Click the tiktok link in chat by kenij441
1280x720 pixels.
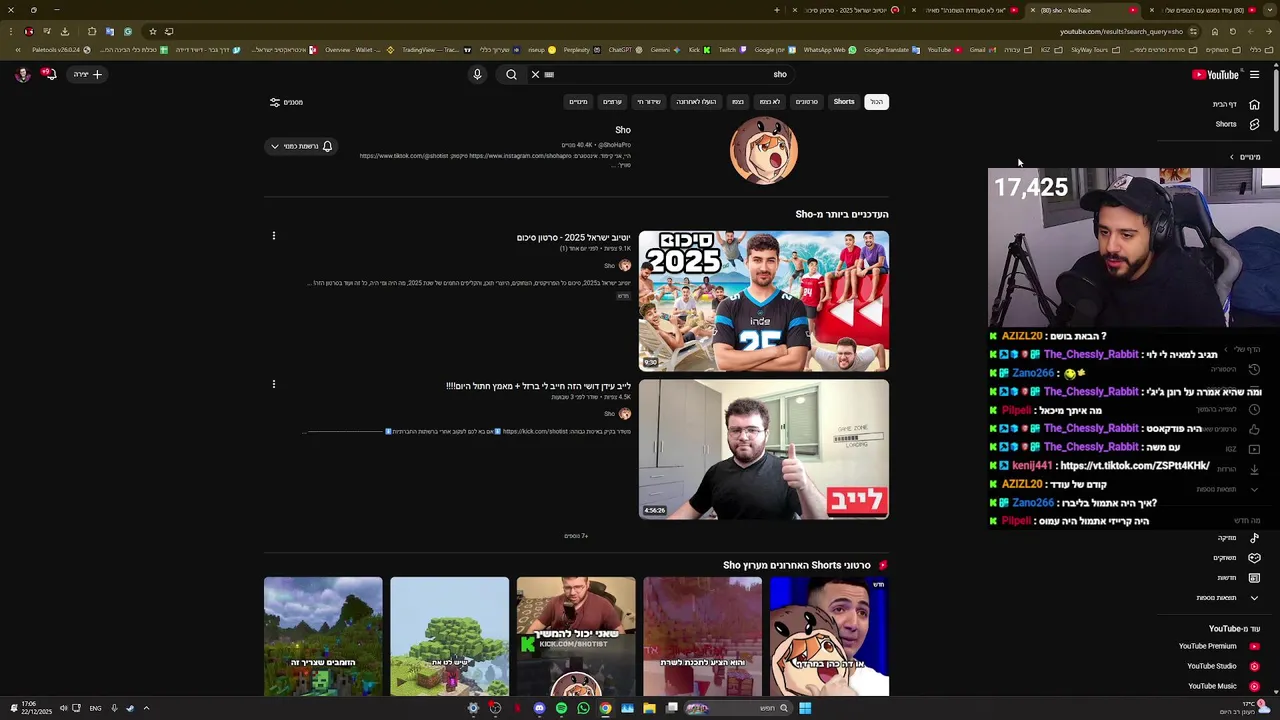click(1134, 466)
